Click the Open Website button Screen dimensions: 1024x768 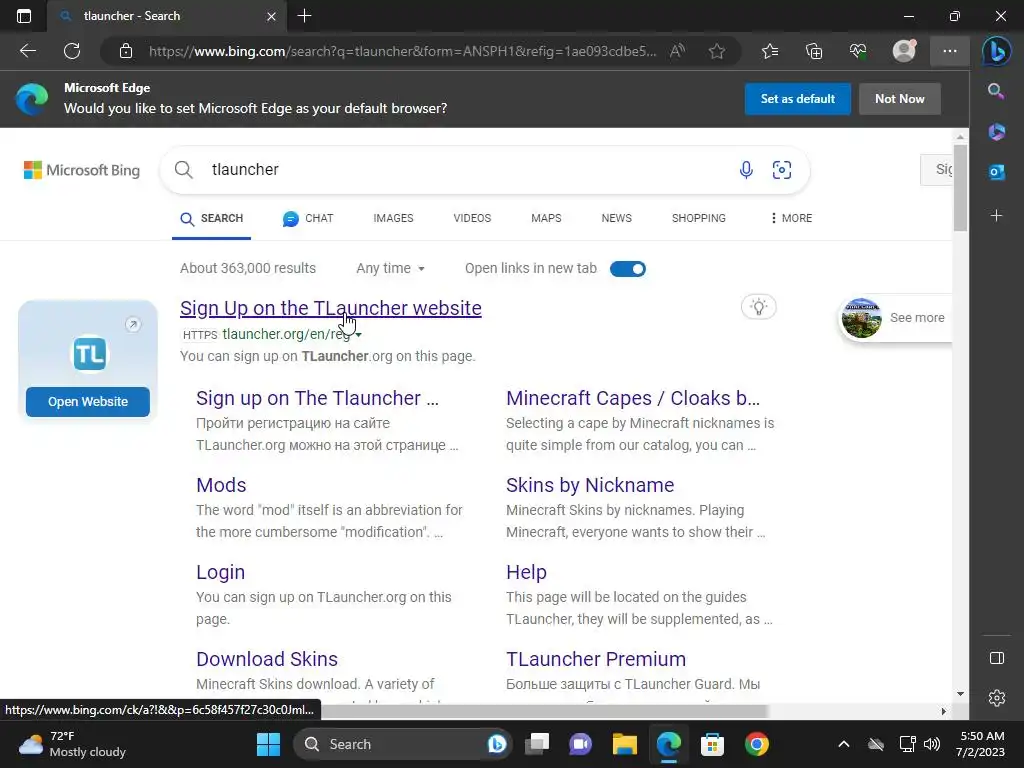[x=88, y=402]
